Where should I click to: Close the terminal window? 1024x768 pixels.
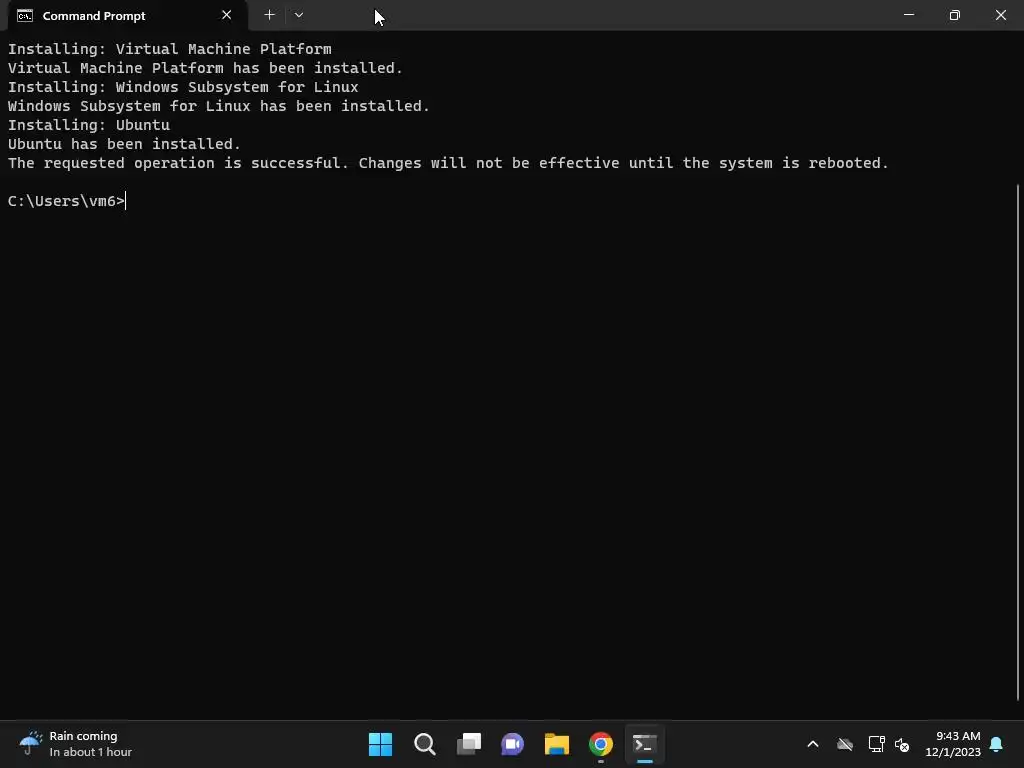1000,15
